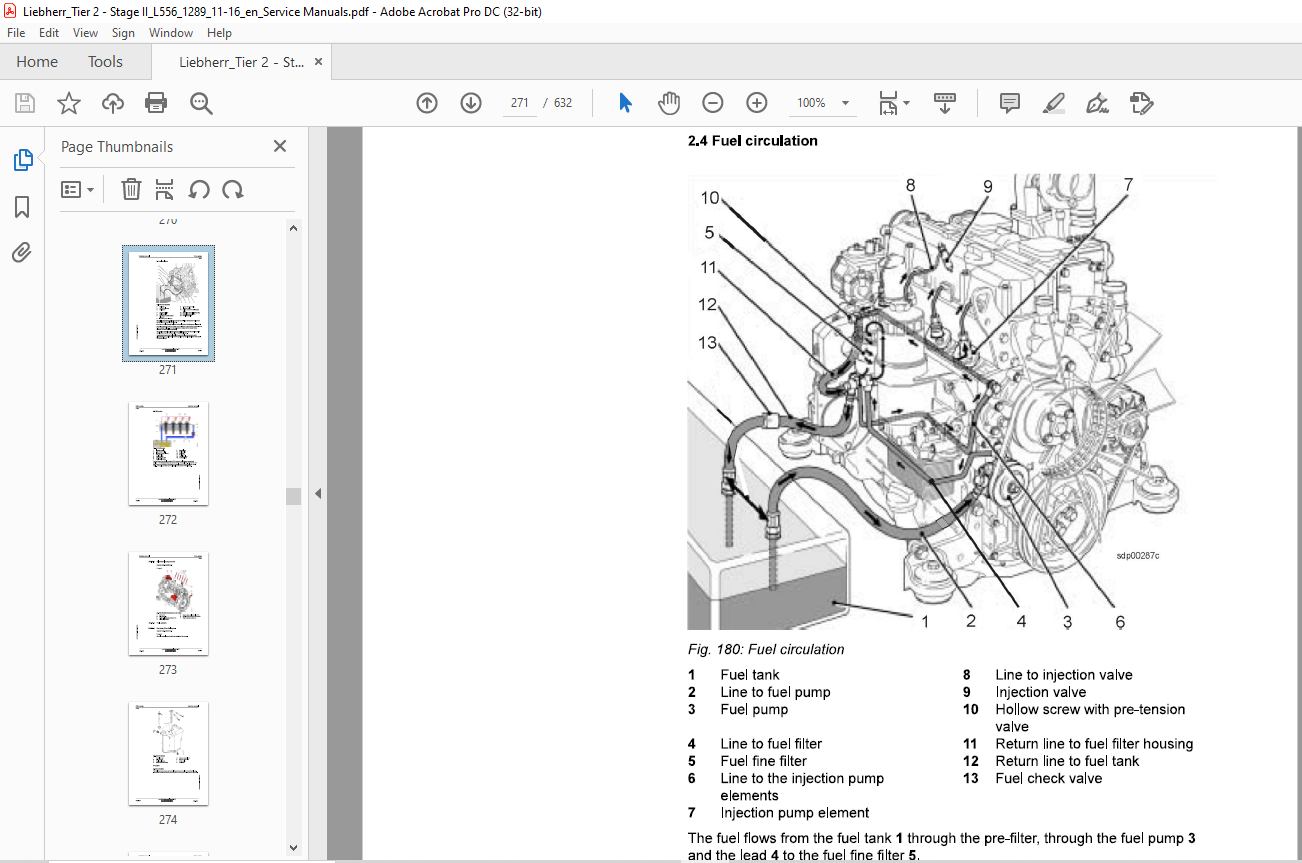Click the 'Injection valve' legend entry
This screenshot has height=863, width=1302.
pos(1040,692)
